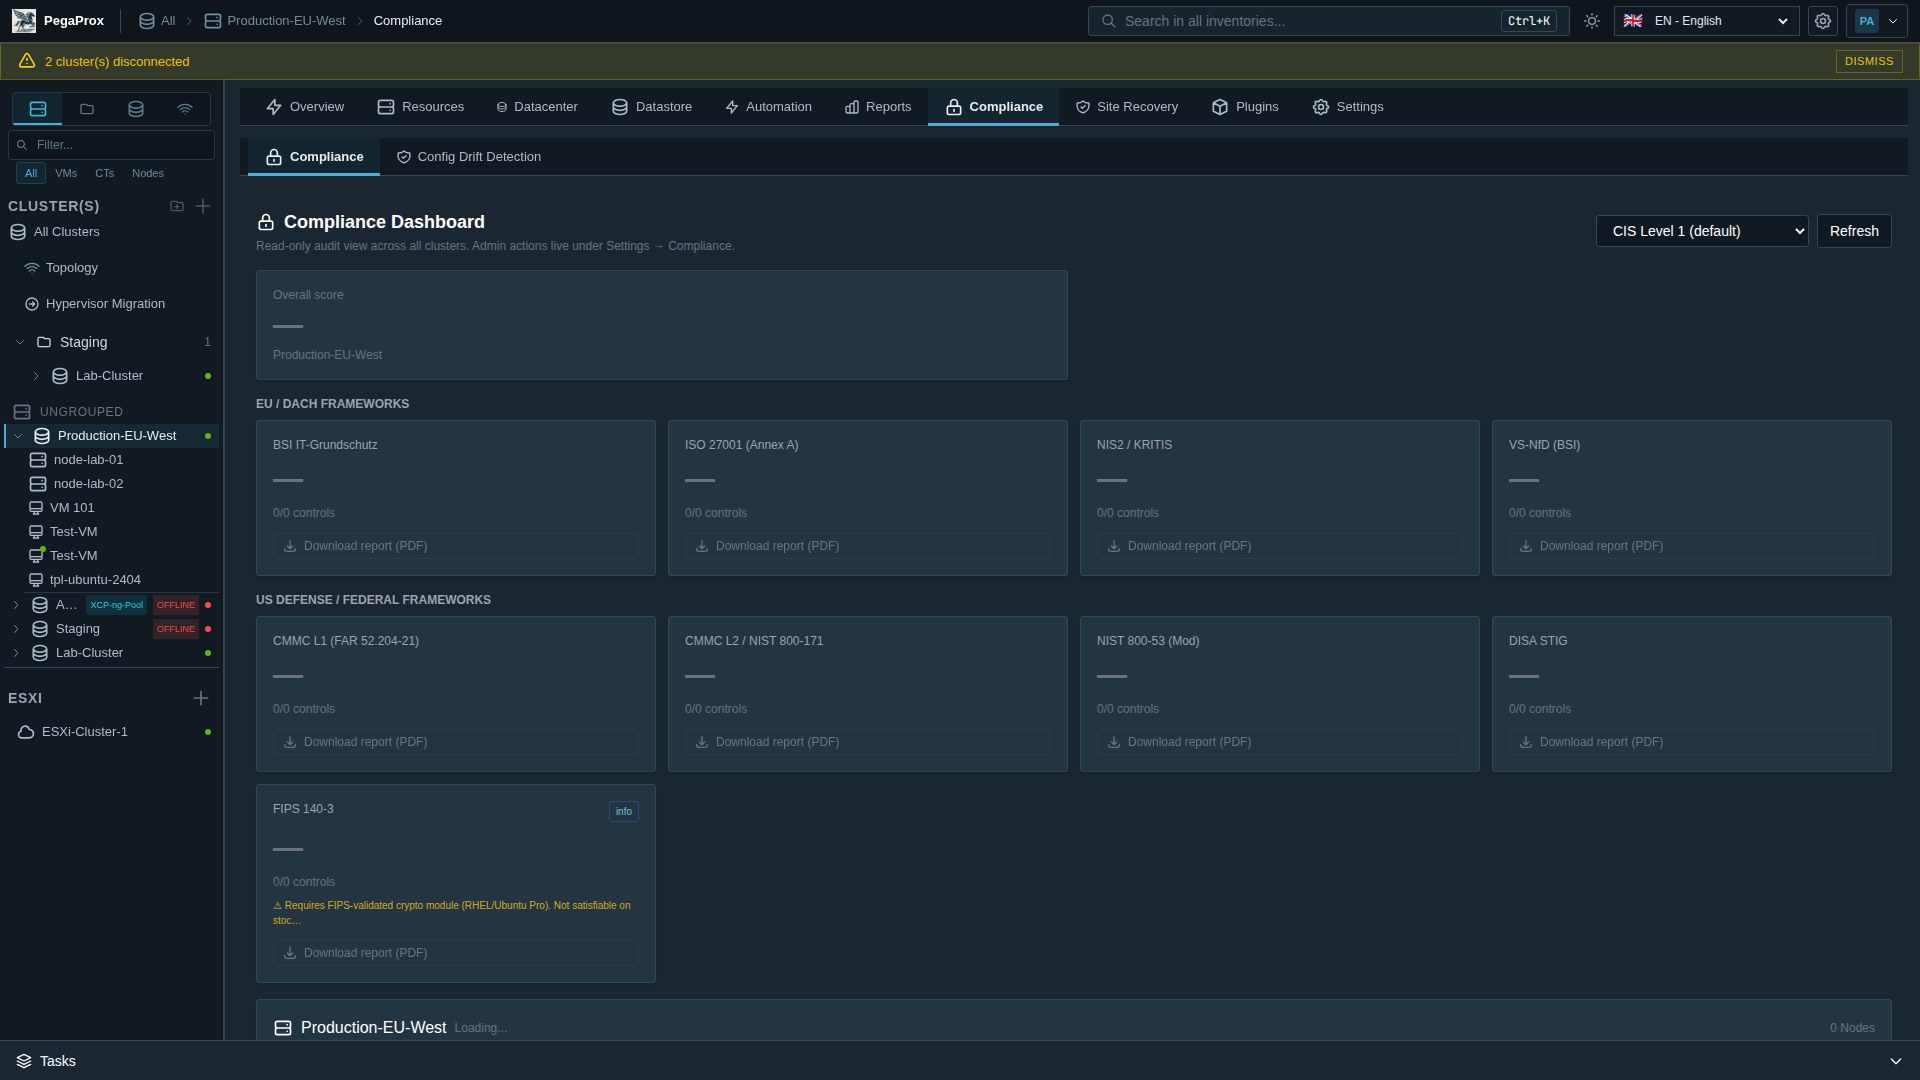This screenshot has width=1920, height=1080.
Task: Click the Refresh button
Action: coord(1854,231)
